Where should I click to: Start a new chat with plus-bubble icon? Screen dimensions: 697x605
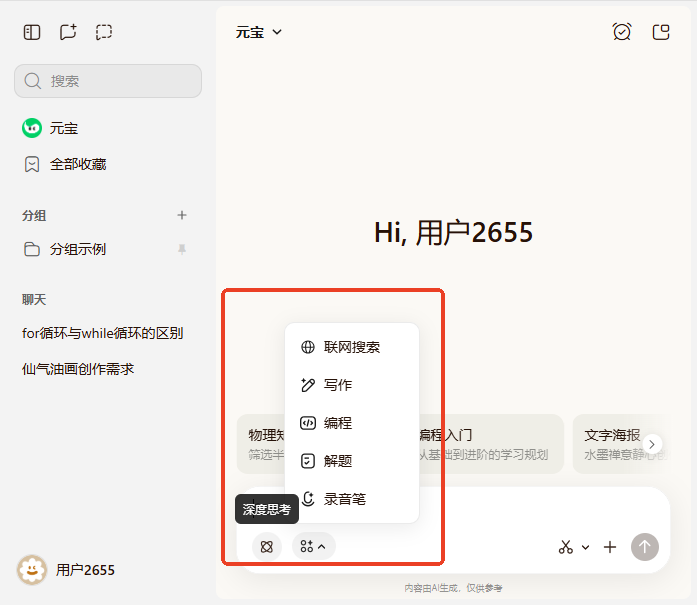(68, 32)
